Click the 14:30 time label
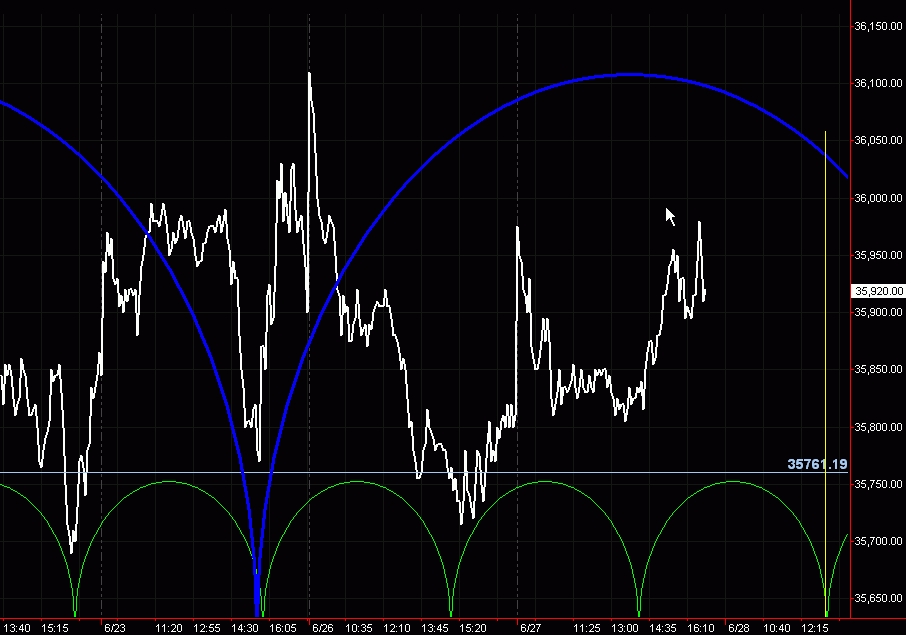Viewport: 906px width, 635px height. tap(245, 628)
